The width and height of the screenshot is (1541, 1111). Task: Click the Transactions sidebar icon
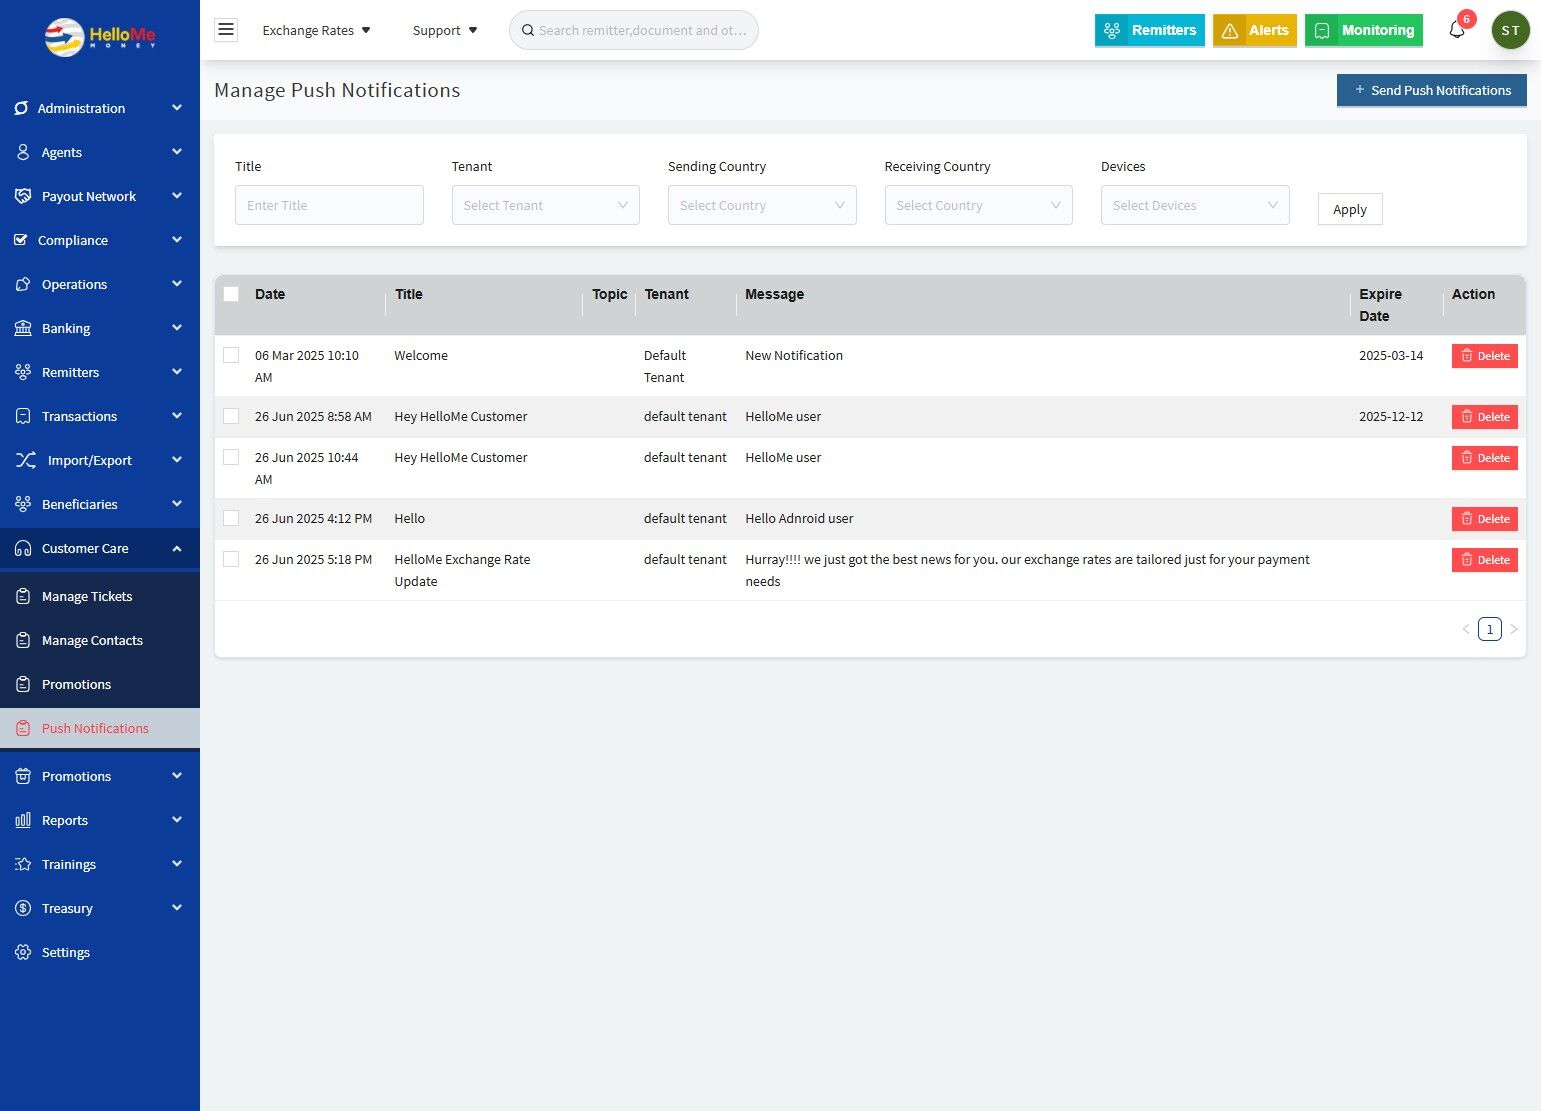click(x=23, y=416)
